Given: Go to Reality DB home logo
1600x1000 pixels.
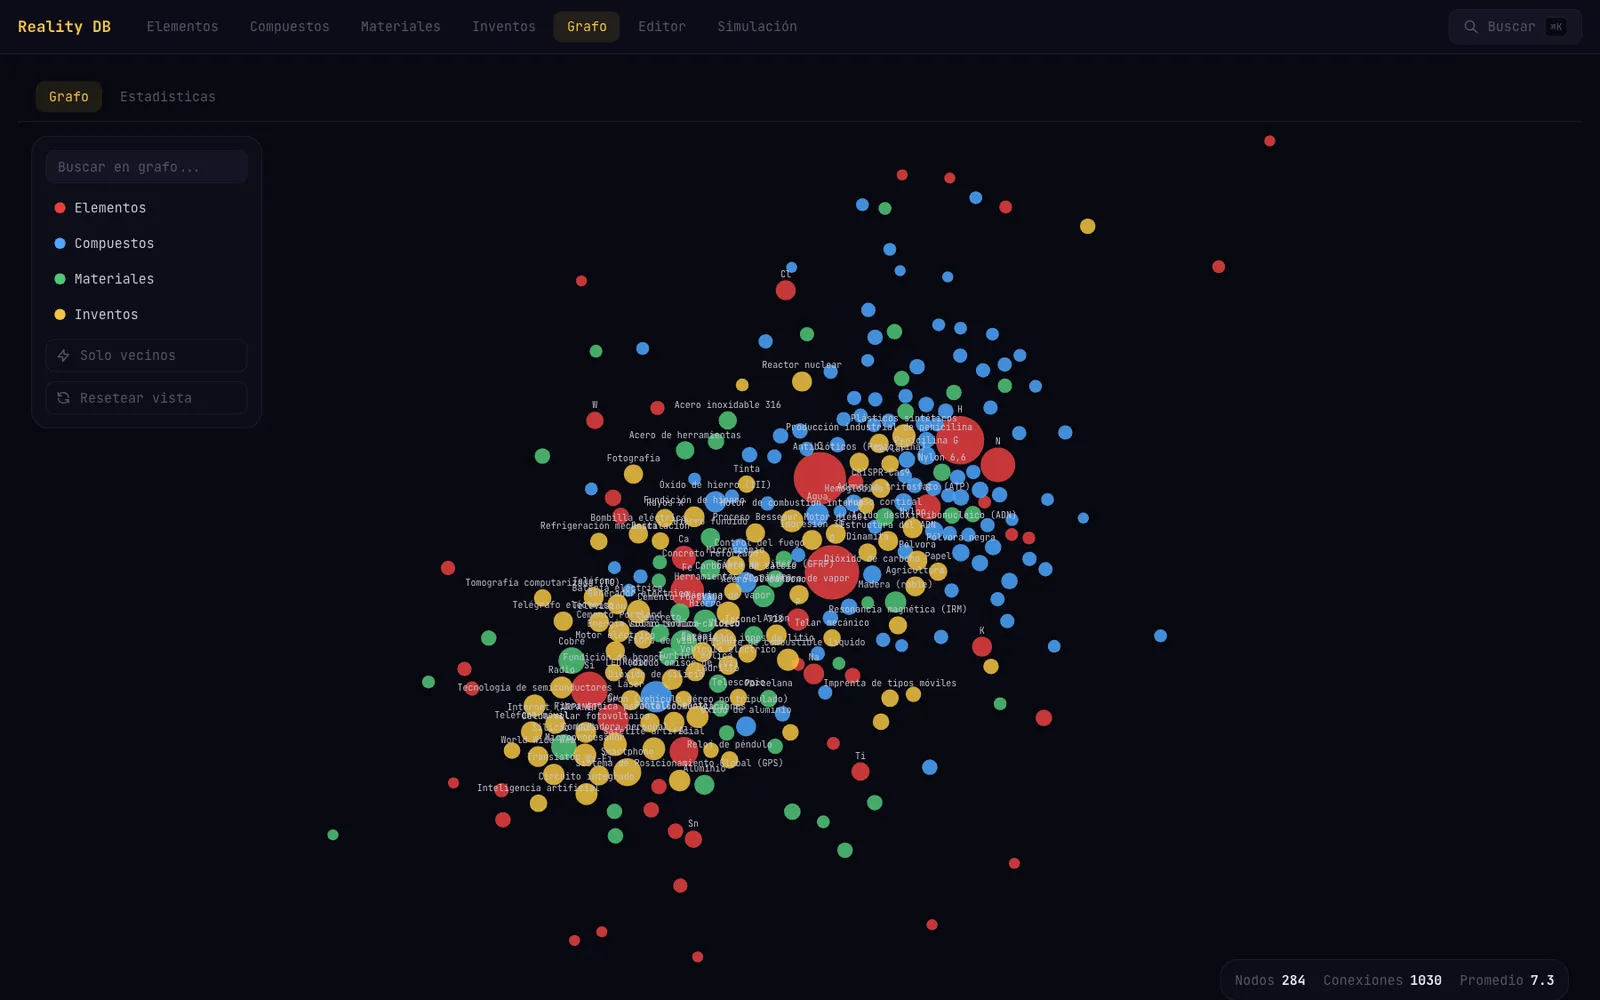Looking at the screenshot, I should tap(64, 27).
